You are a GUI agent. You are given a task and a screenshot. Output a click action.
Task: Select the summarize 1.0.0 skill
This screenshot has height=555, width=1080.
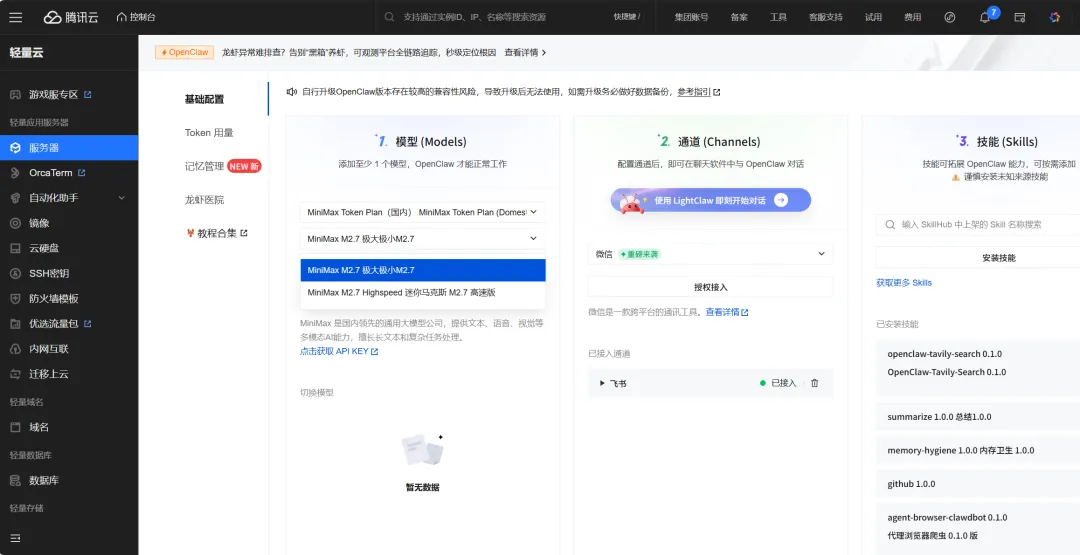pos(978,417)
